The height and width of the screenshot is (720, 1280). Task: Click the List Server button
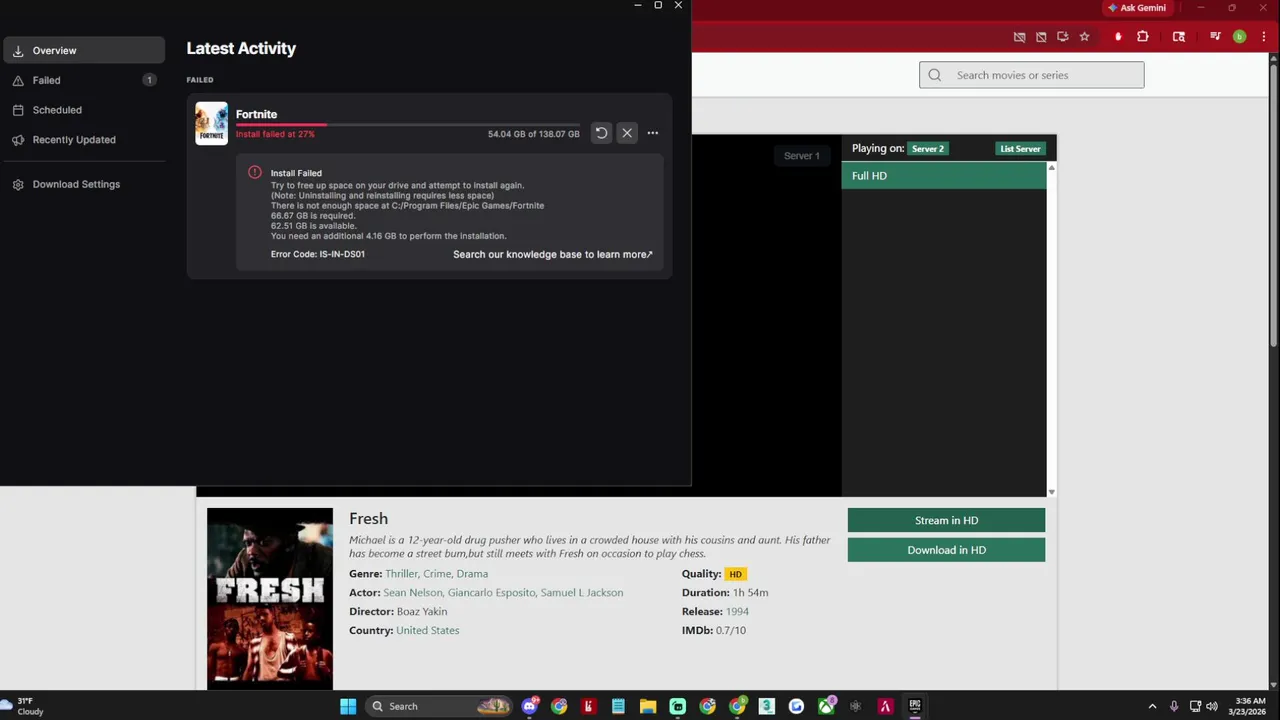pyautogui.click(x=1020, y=149)
